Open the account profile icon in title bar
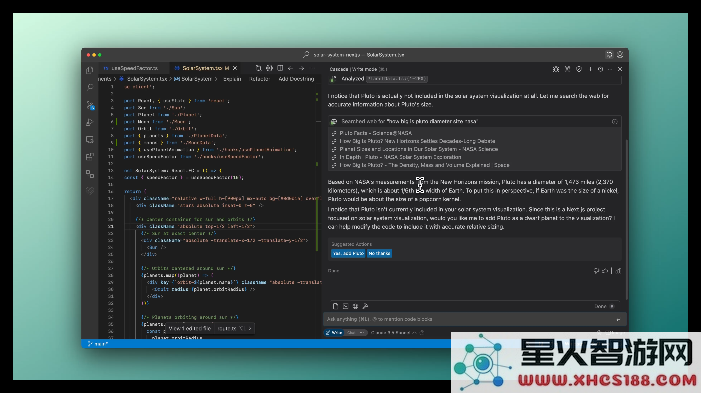701x393 pixels. pos(620,55)
